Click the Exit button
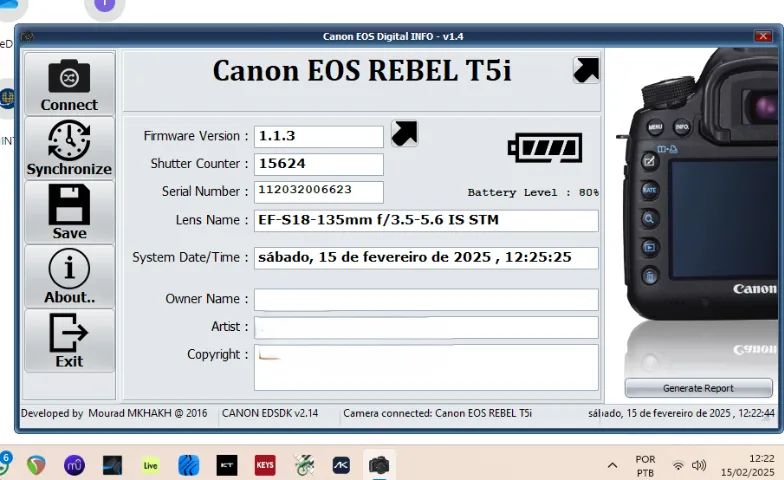 [69, 340]
